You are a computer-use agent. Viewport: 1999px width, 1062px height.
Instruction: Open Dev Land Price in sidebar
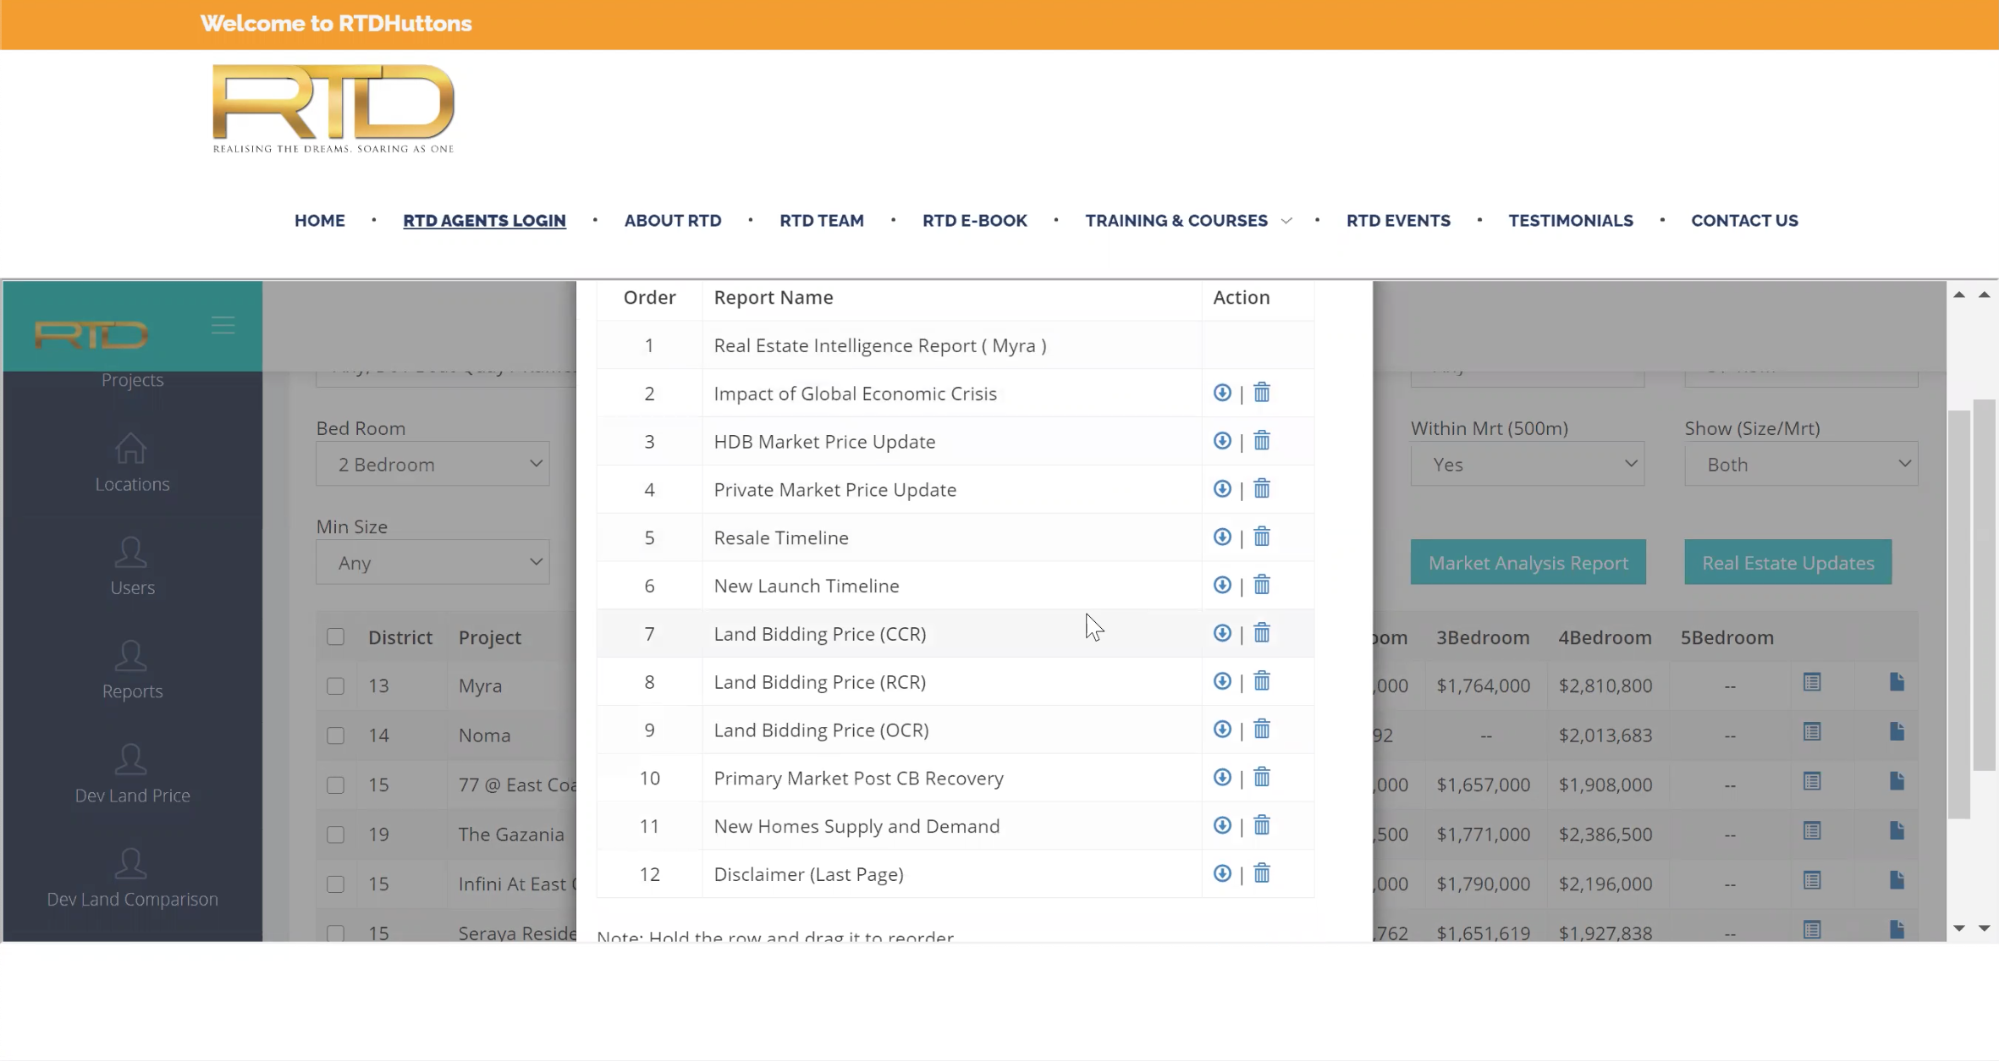coord(132,775)
